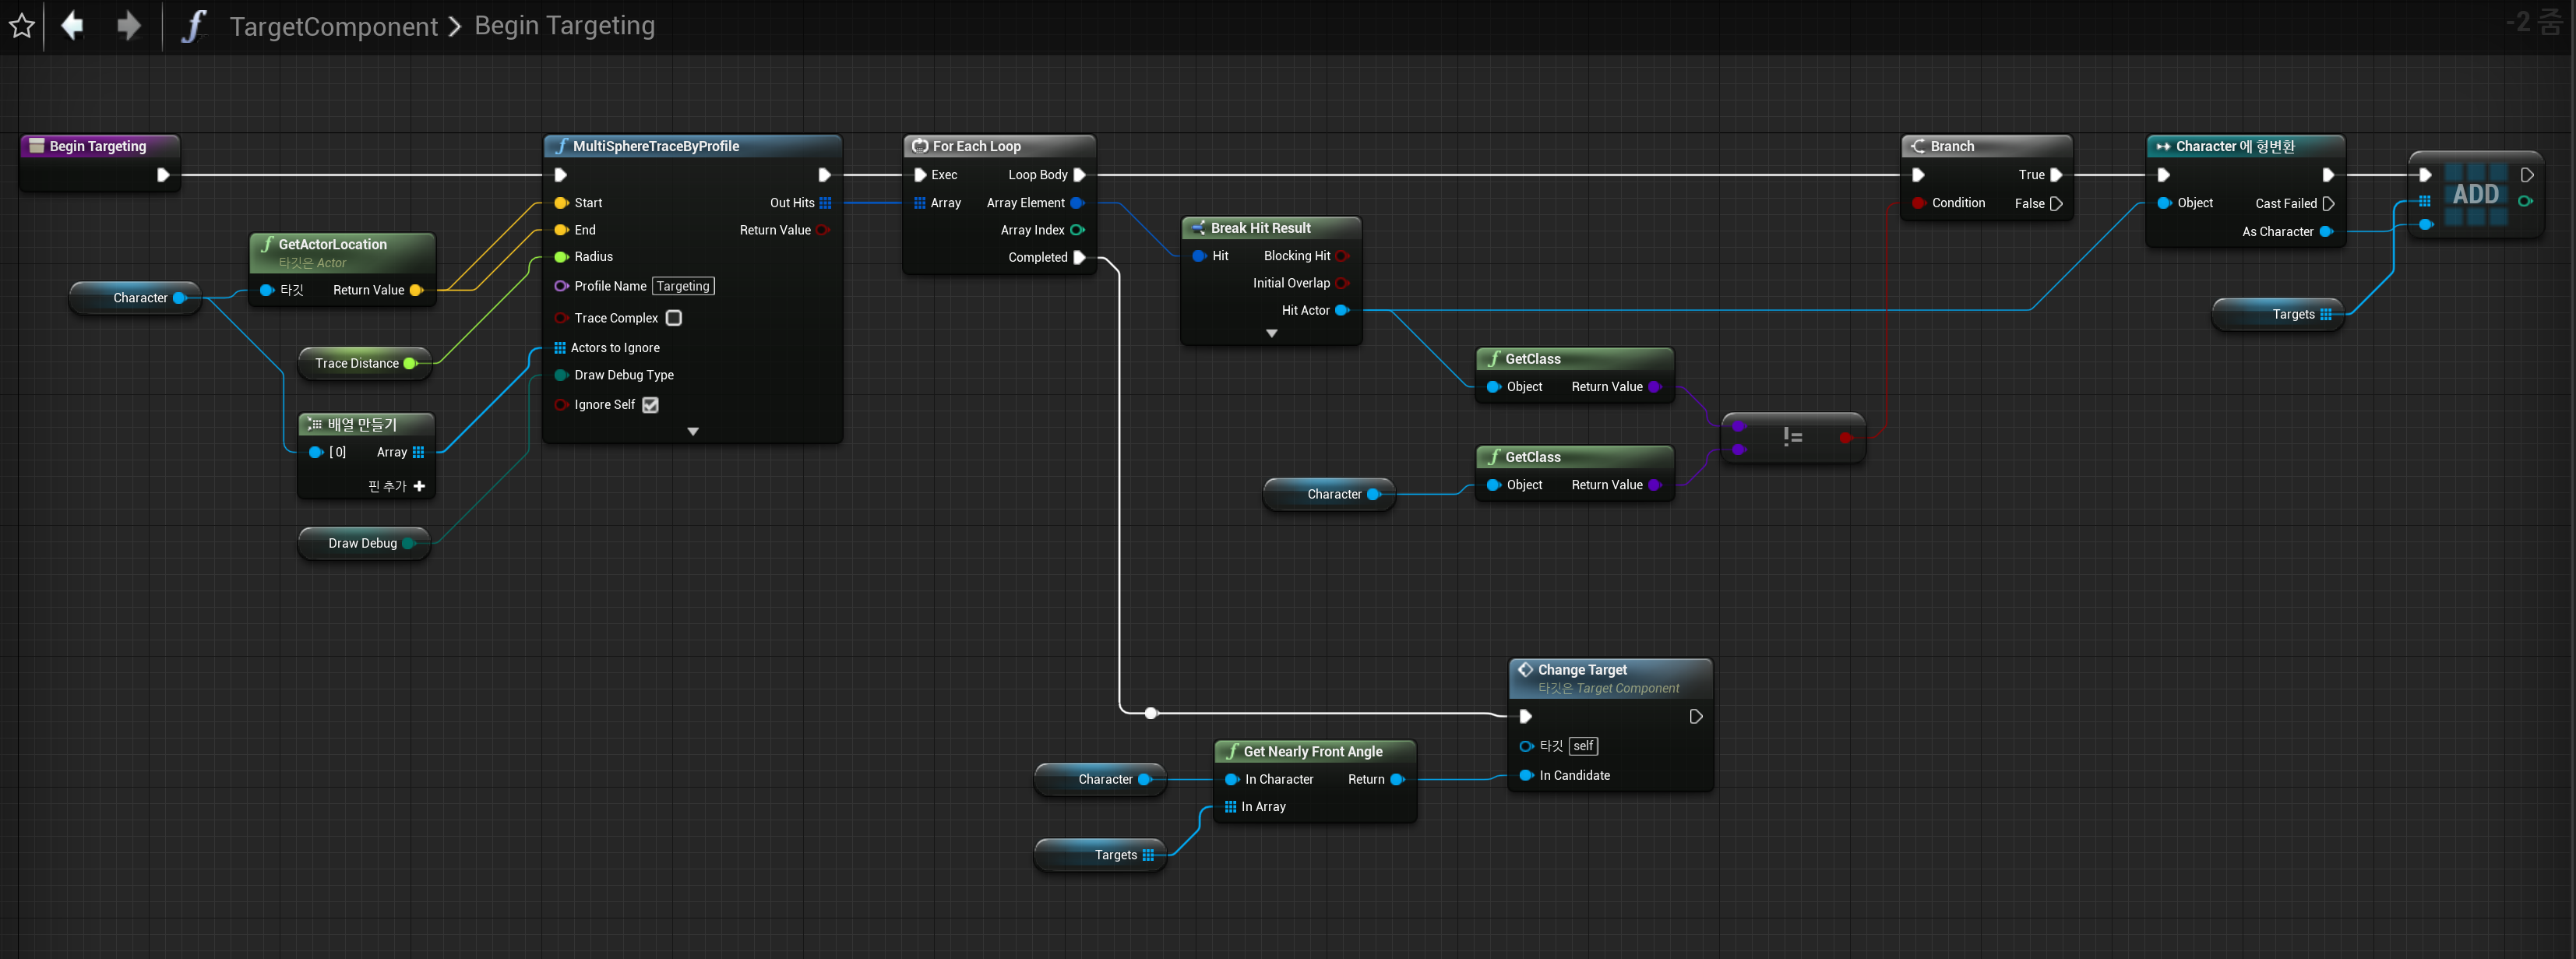Screen dimensions: 2576x959
Task: Click the Draw Debug Type enum pin
Action: [561, 375]
